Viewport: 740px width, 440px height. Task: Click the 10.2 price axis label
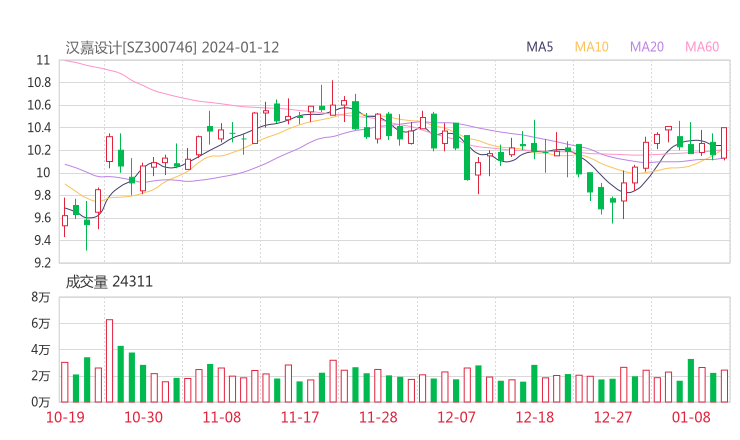click(x=39, y=151)
